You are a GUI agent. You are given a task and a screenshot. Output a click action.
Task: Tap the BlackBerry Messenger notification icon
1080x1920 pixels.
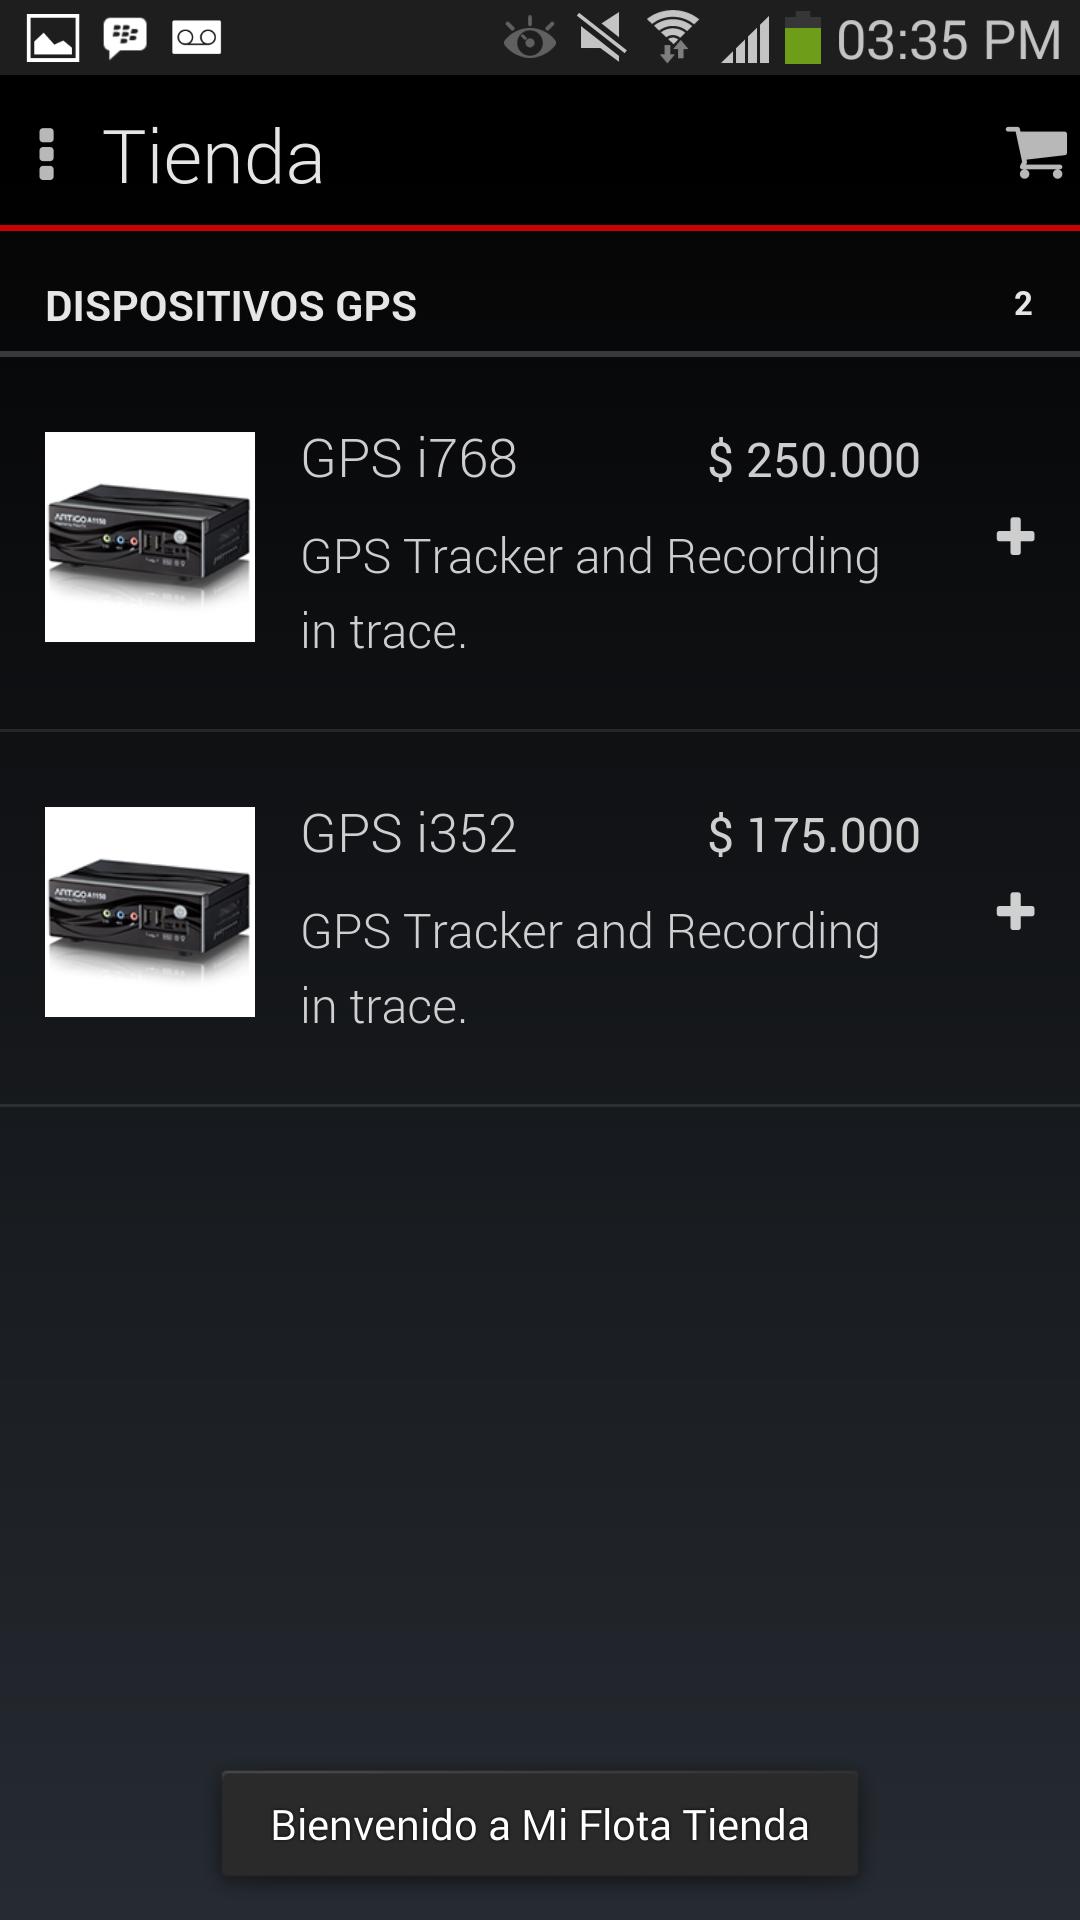click(125, 39)
